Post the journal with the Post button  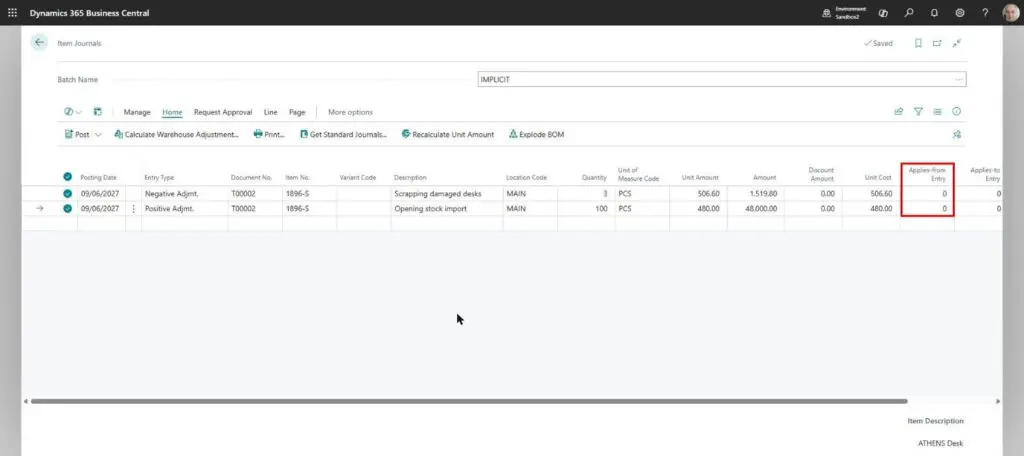[x=77, y=135]
